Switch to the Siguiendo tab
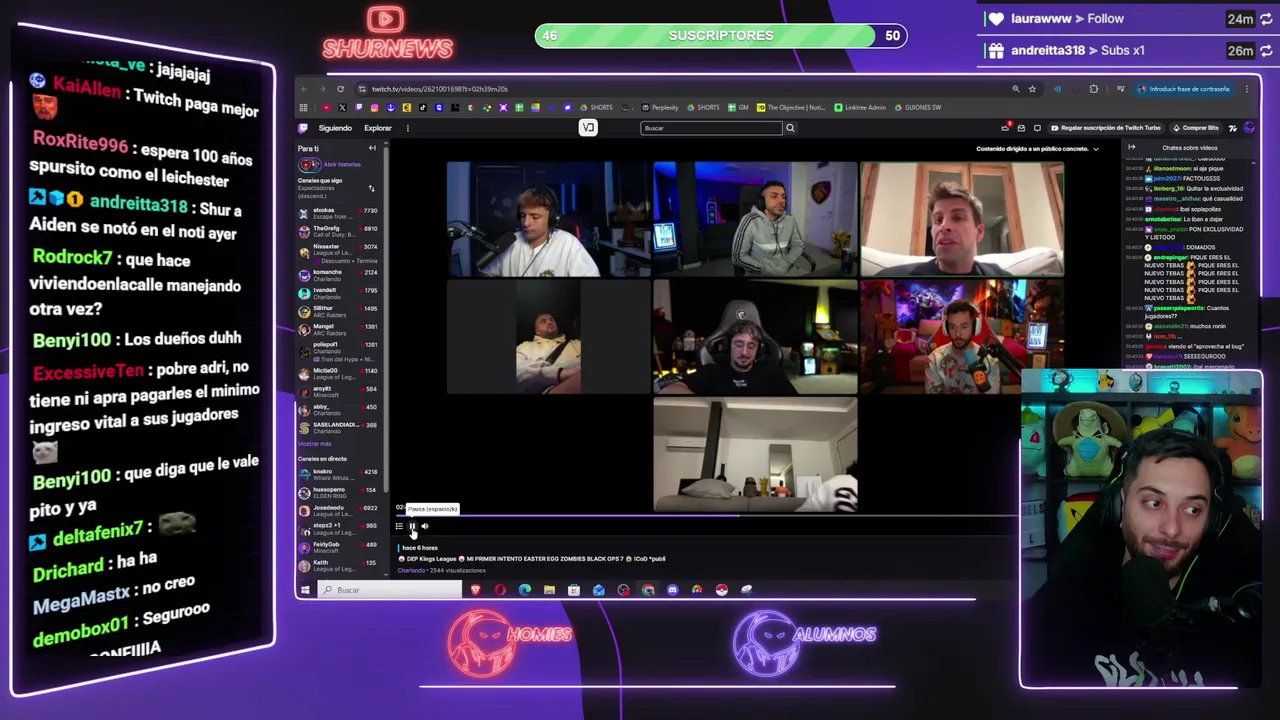 click(335, 128)
